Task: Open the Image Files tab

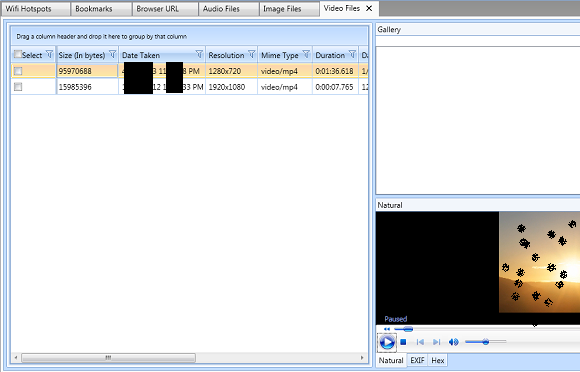Action: 289,9
